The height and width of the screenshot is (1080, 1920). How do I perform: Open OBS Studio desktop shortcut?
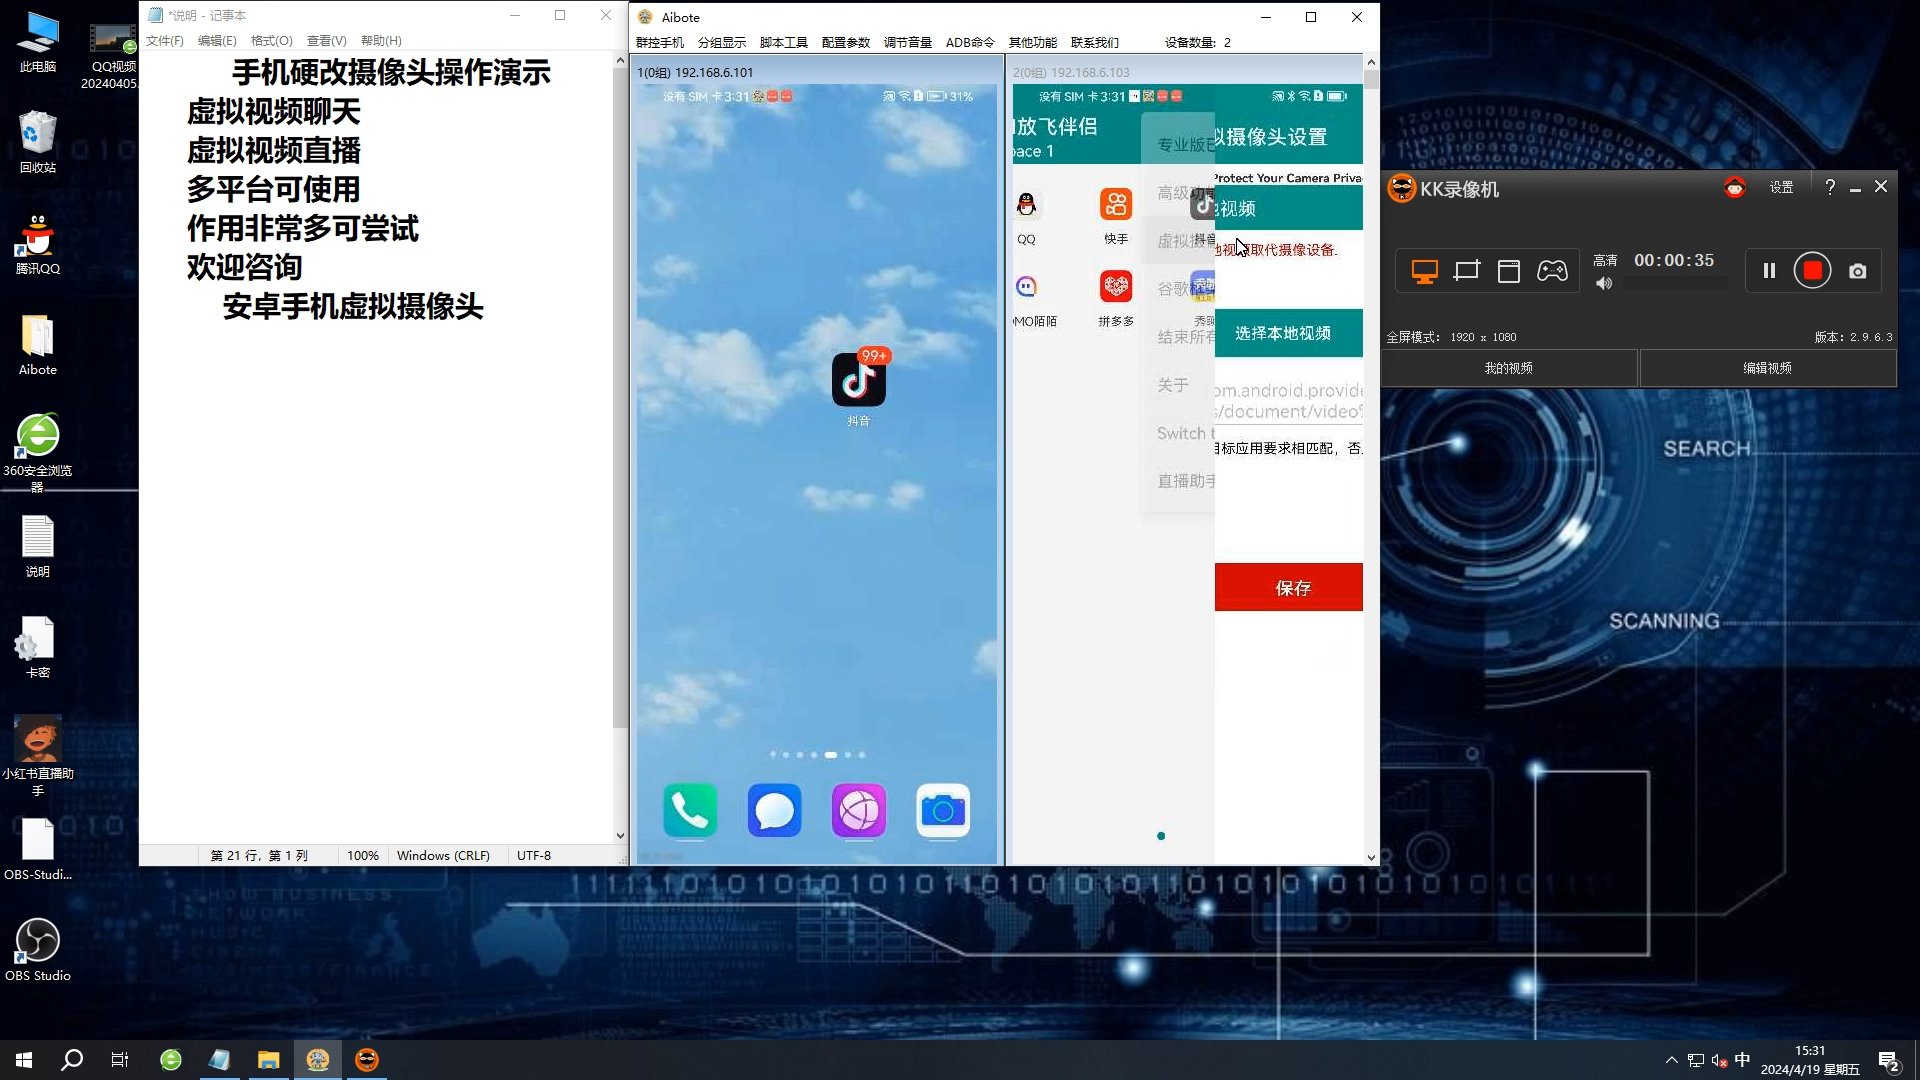38,951
